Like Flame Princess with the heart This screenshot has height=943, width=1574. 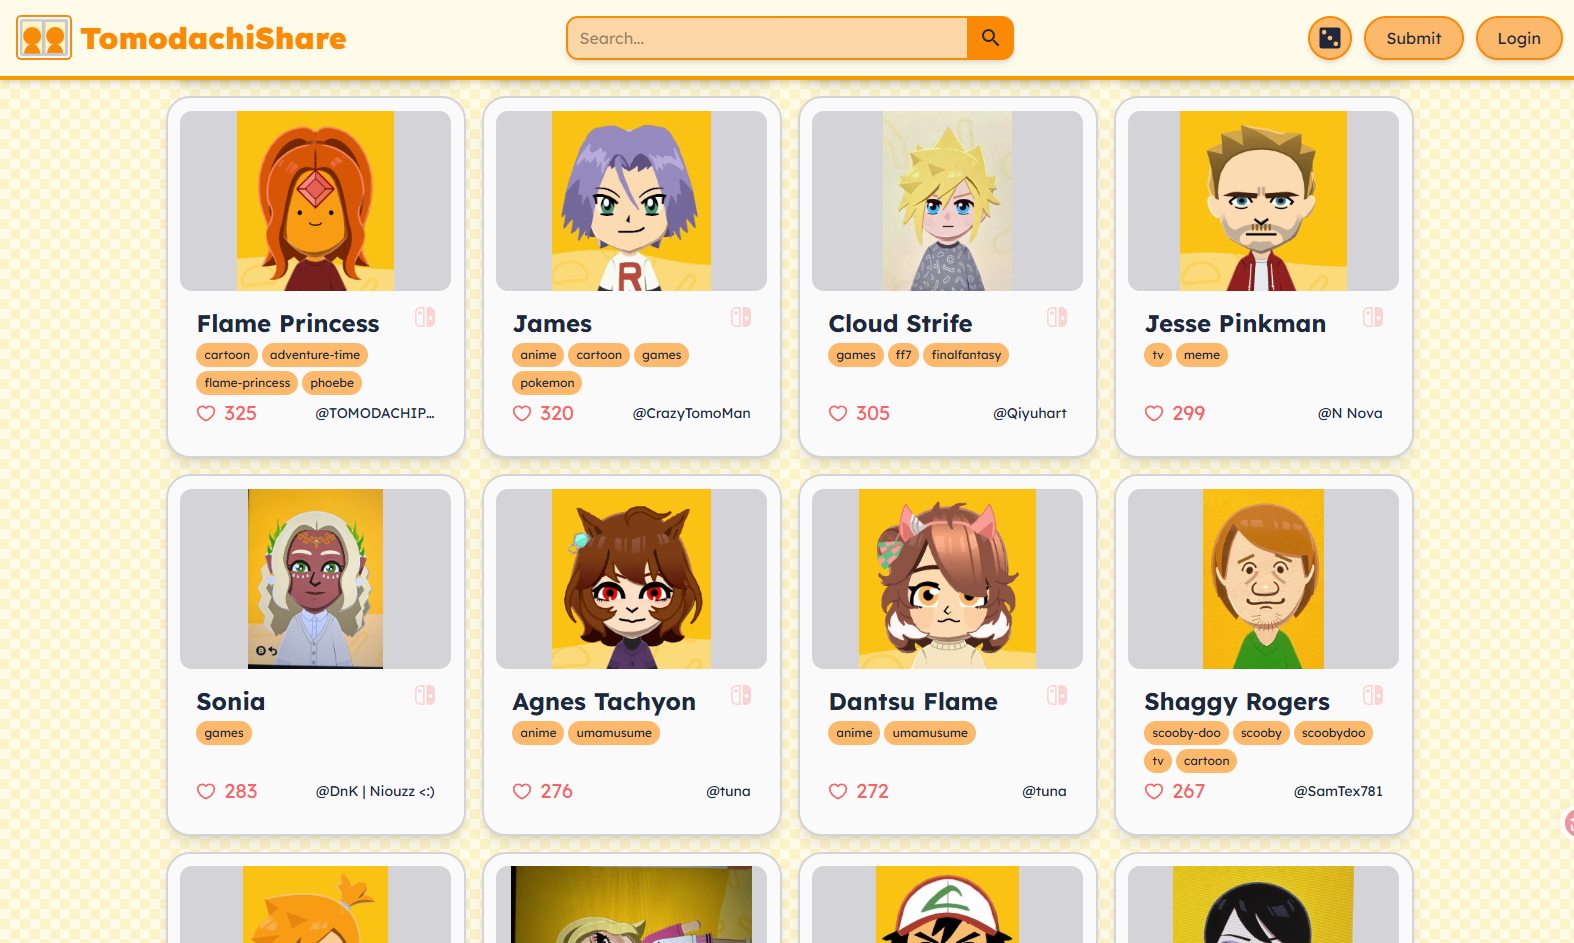pos(206,413)
